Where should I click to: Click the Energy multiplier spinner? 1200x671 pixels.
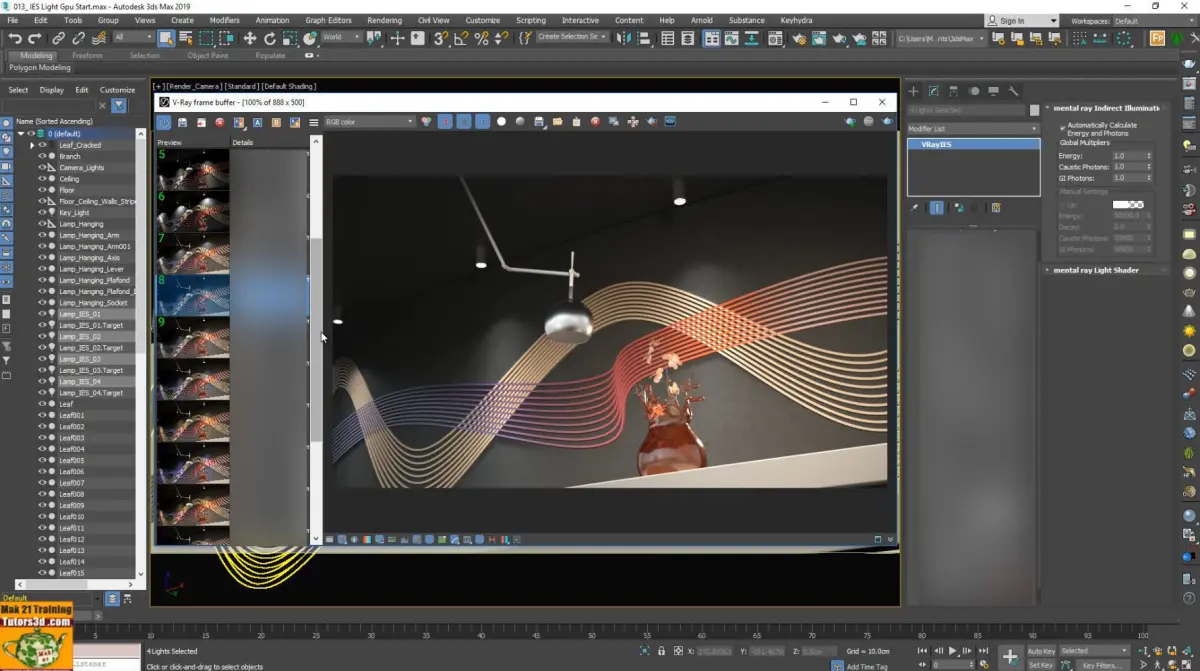pos(1149,156)
